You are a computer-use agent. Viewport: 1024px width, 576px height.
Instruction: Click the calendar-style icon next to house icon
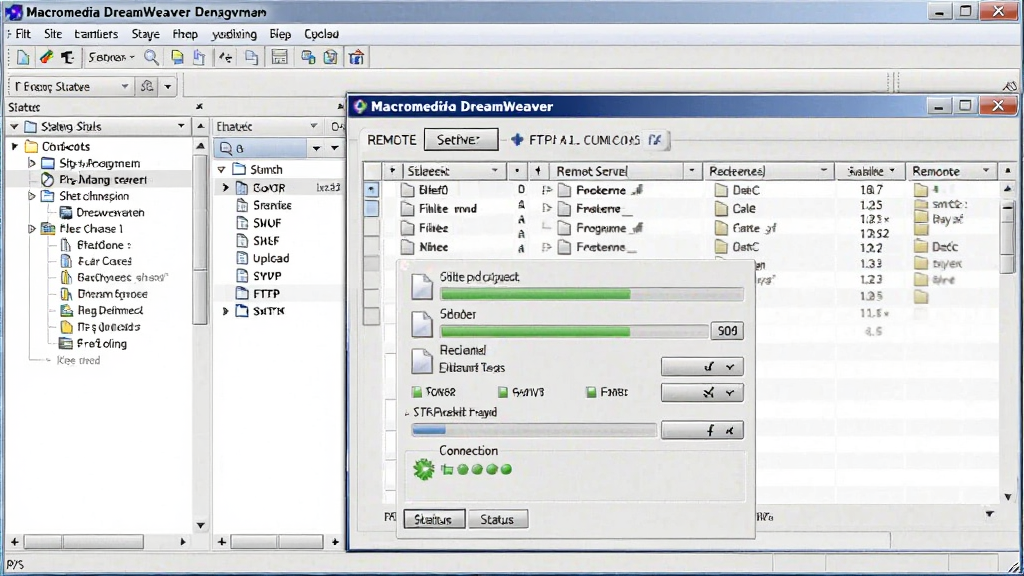click(330, 57)
